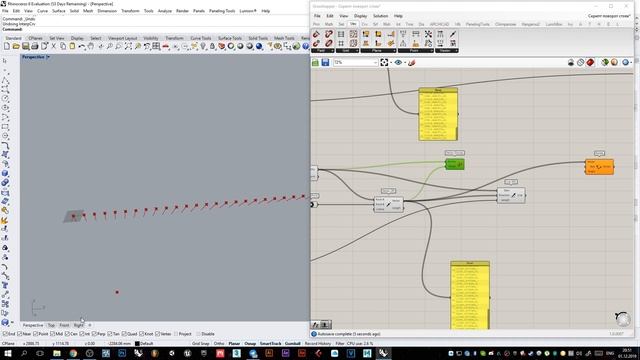Toggle Grid Snap in Rhino status bar
This screenshot has width=640, height=360.
click(200, 344)
